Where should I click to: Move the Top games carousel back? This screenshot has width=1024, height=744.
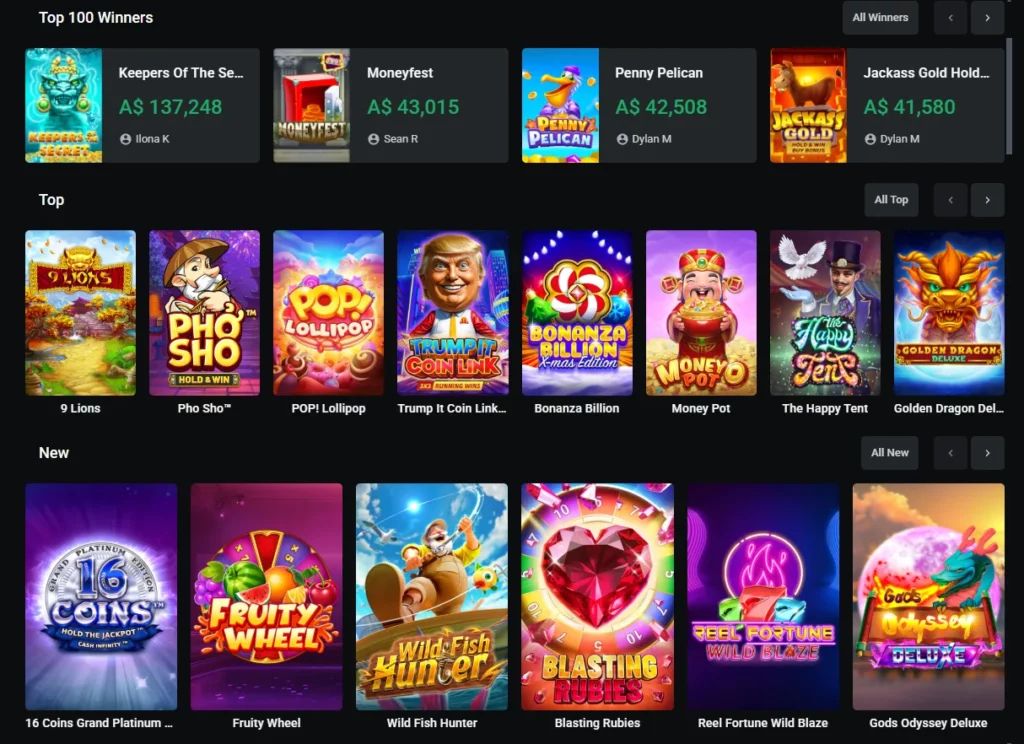click(x=950, y=200)
